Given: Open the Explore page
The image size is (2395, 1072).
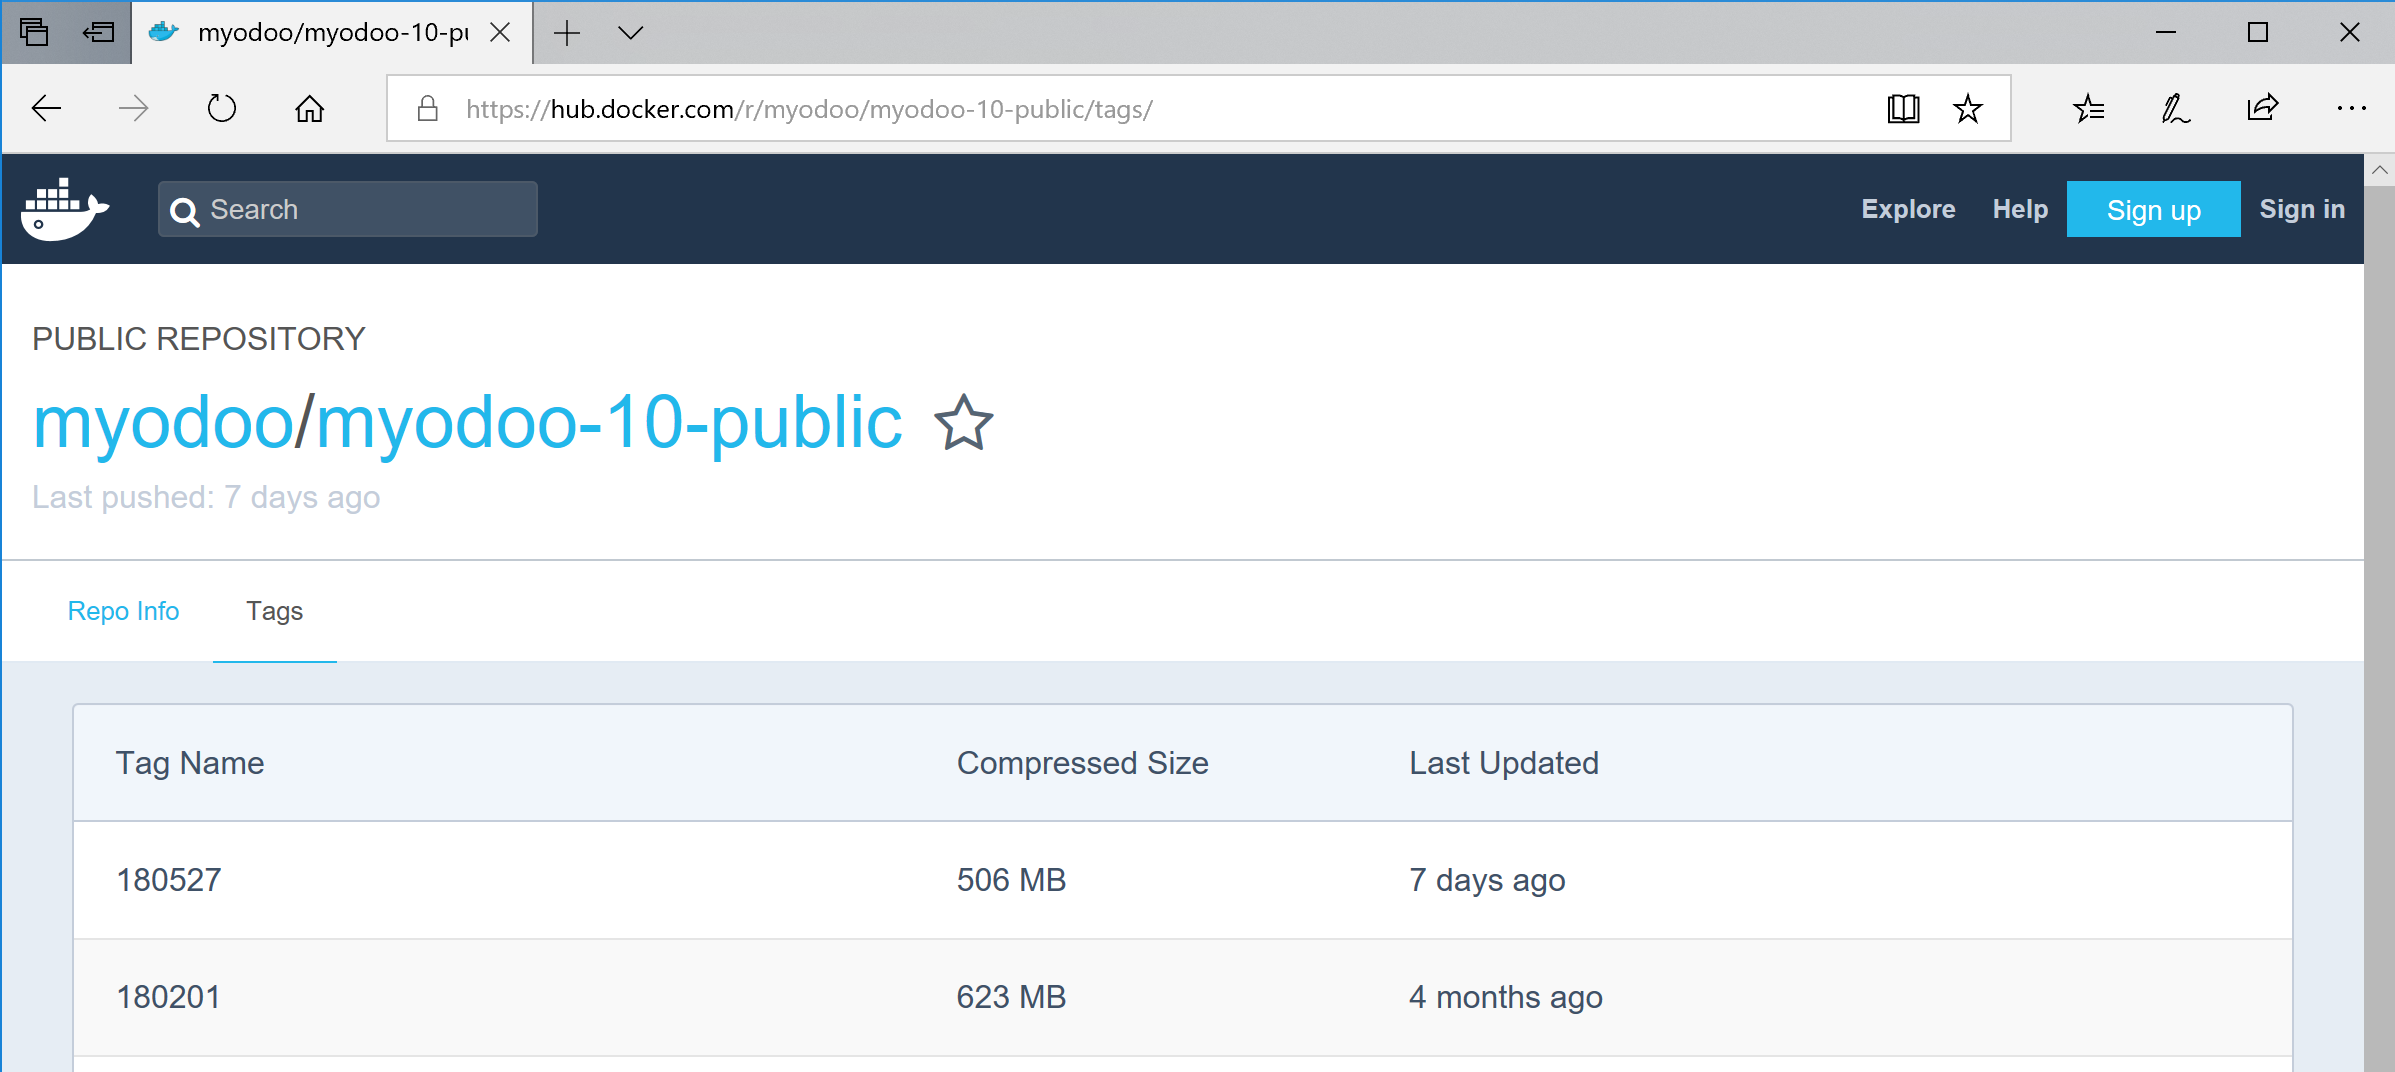Looking at the screenshot, I should [x=1908, y=209].
